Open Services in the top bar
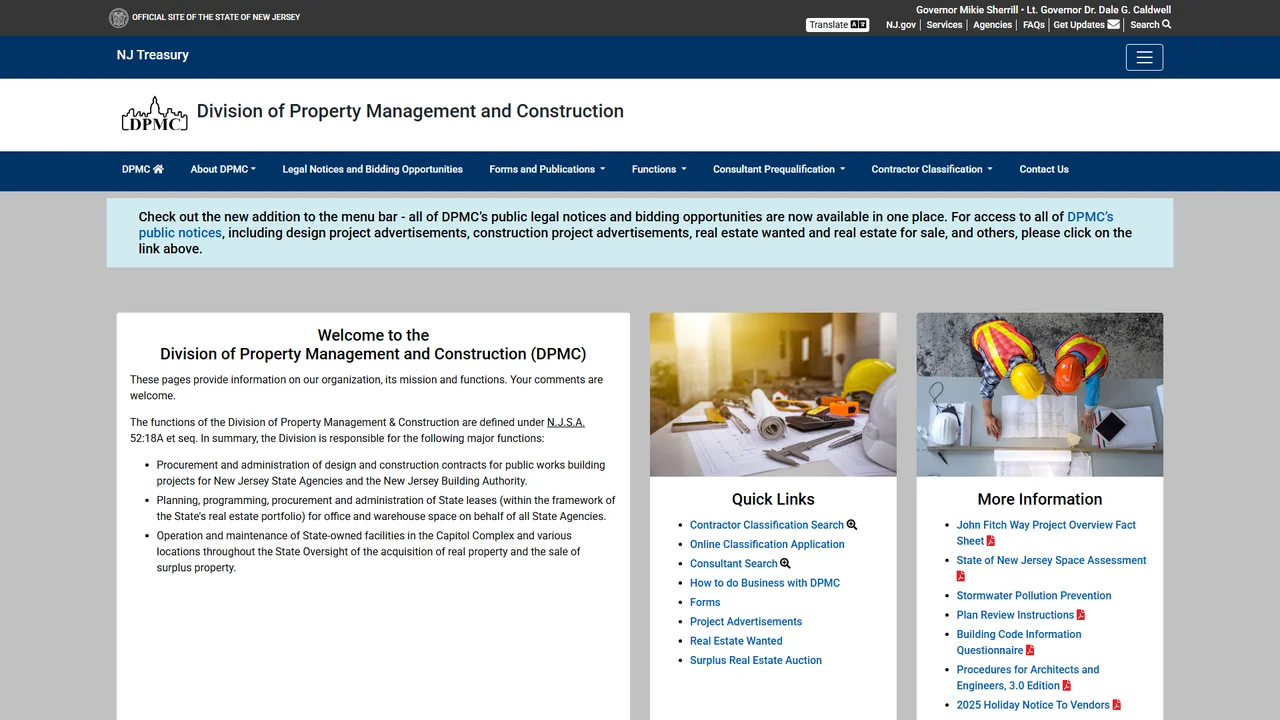This screenshot has width=1280, height=720. (944, 25)
